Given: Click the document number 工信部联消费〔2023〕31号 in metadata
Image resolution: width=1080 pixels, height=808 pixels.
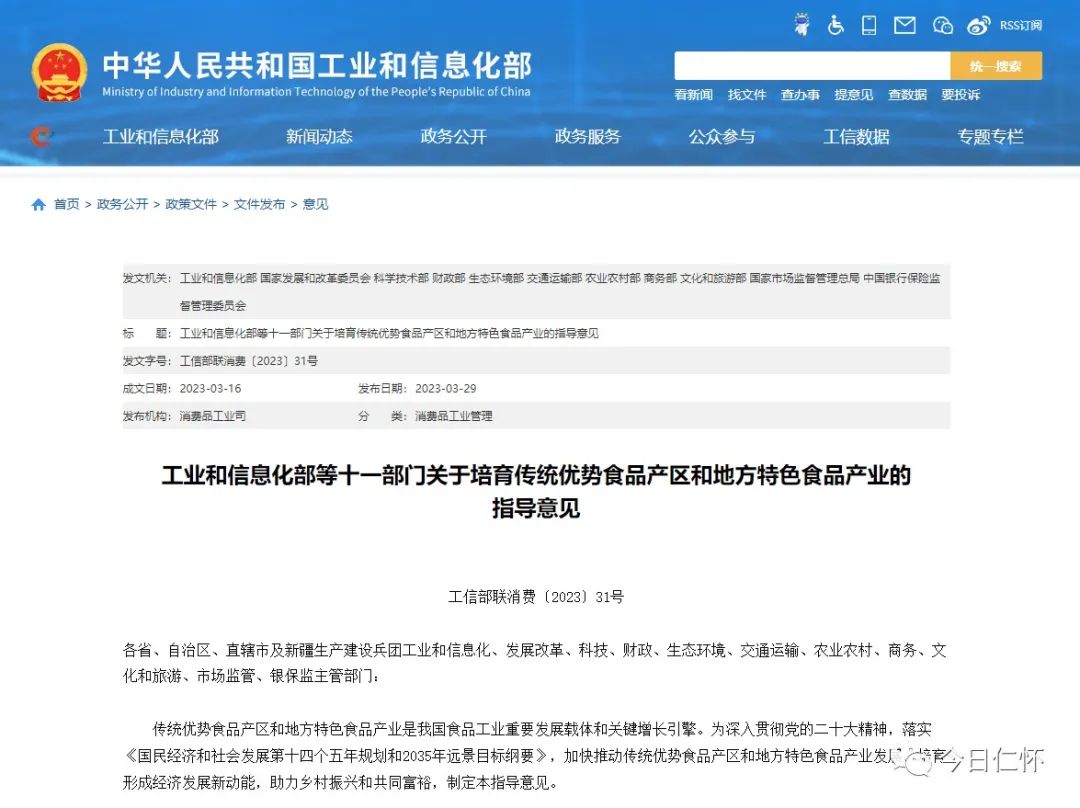Looking at the screenshot, I should click(249, 361).
